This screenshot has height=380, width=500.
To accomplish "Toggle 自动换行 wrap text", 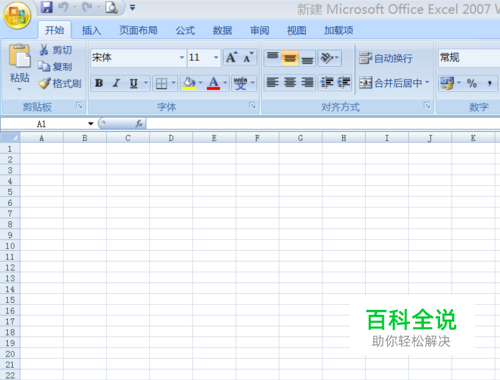I will [386, 58].
